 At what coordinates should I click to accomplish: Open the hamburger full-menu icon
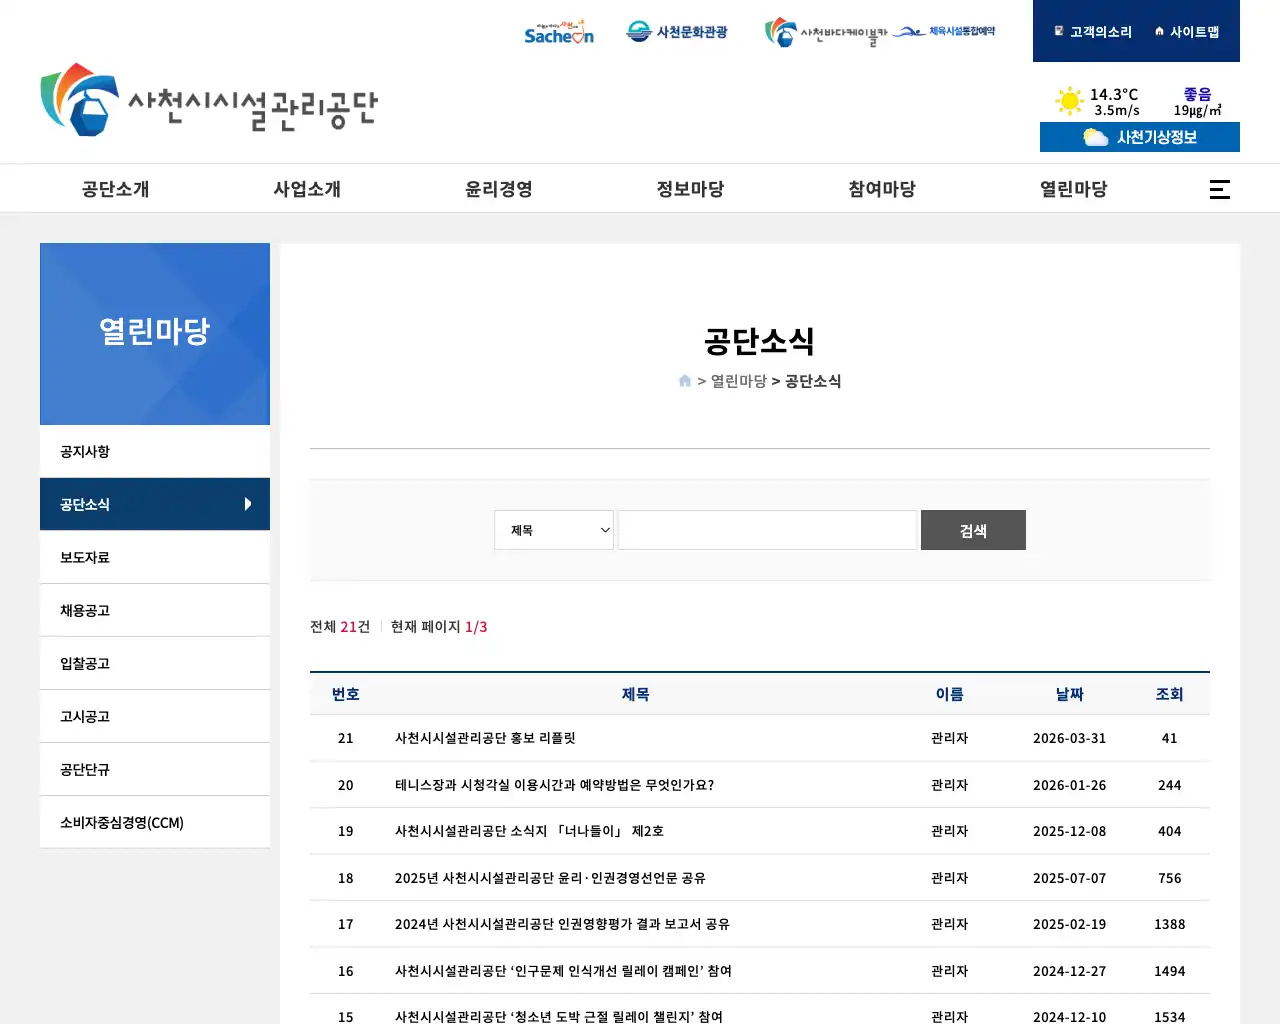(1220, 189)
